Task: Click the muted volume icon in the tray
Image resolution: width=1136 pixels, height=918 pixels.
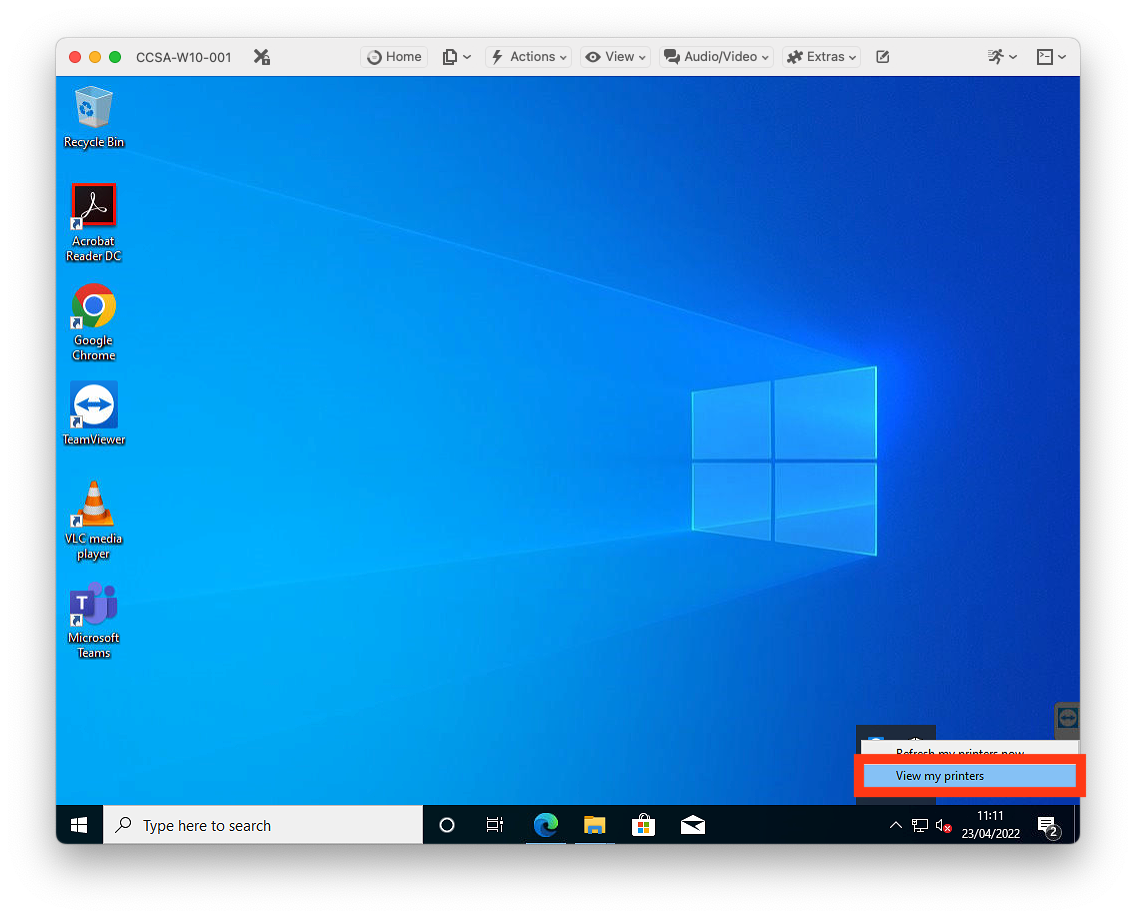Action: point(943,825)
